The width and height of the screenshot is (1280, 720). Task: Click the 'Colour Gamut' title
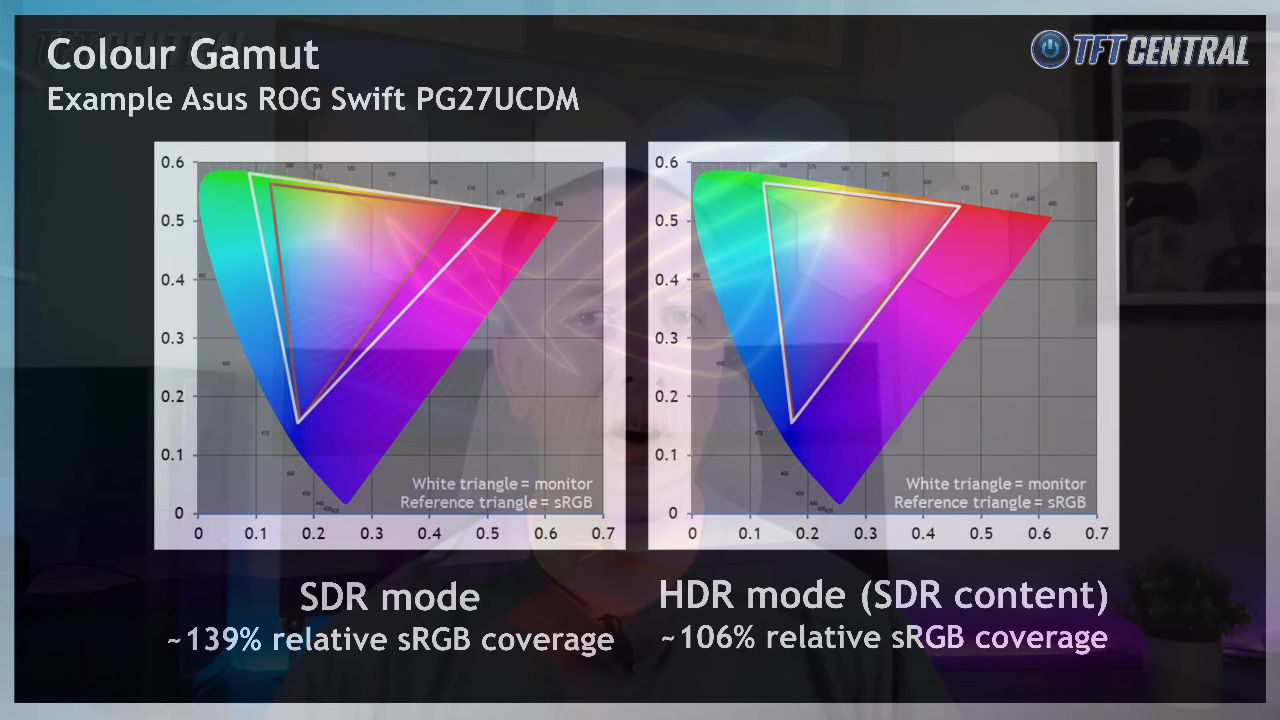(183, 54)
